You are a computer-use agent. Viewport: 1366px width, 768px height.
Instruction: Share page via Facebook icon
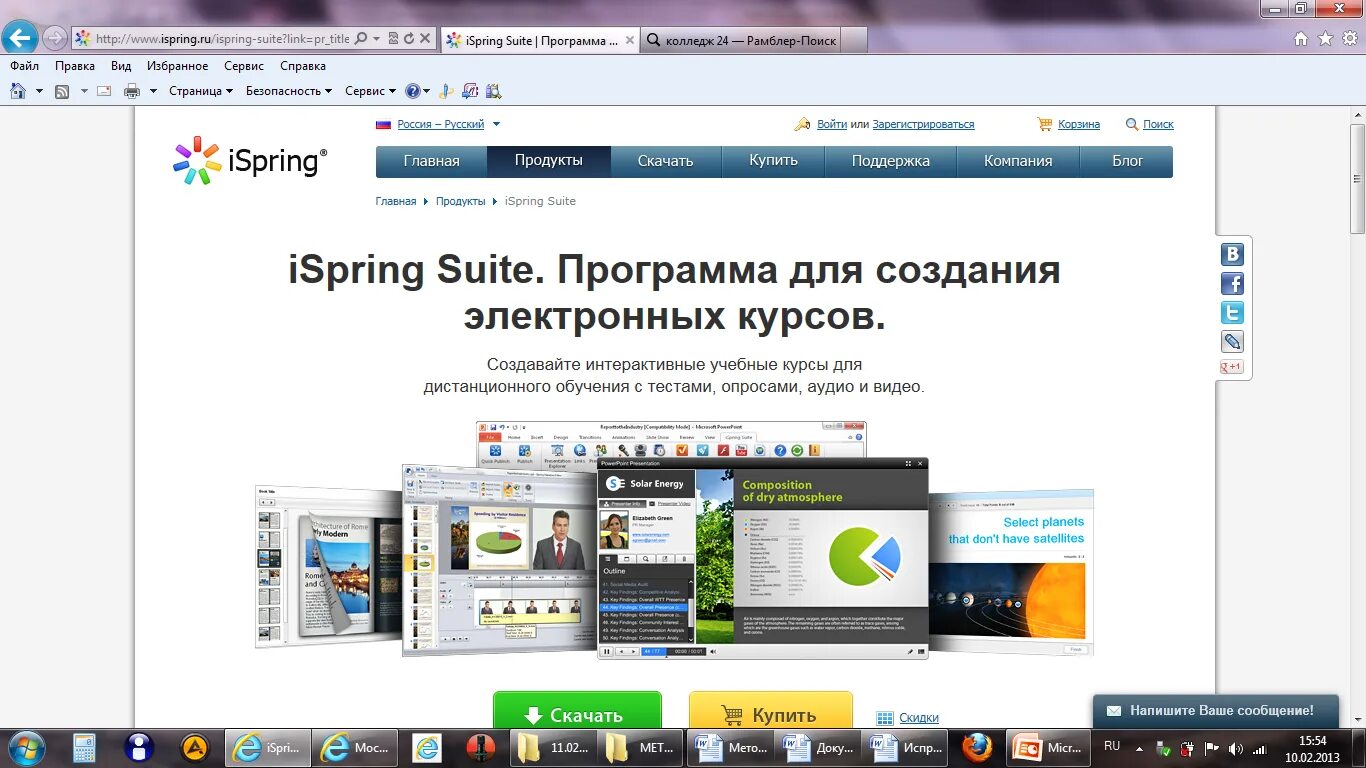(x=1233, y=283)
